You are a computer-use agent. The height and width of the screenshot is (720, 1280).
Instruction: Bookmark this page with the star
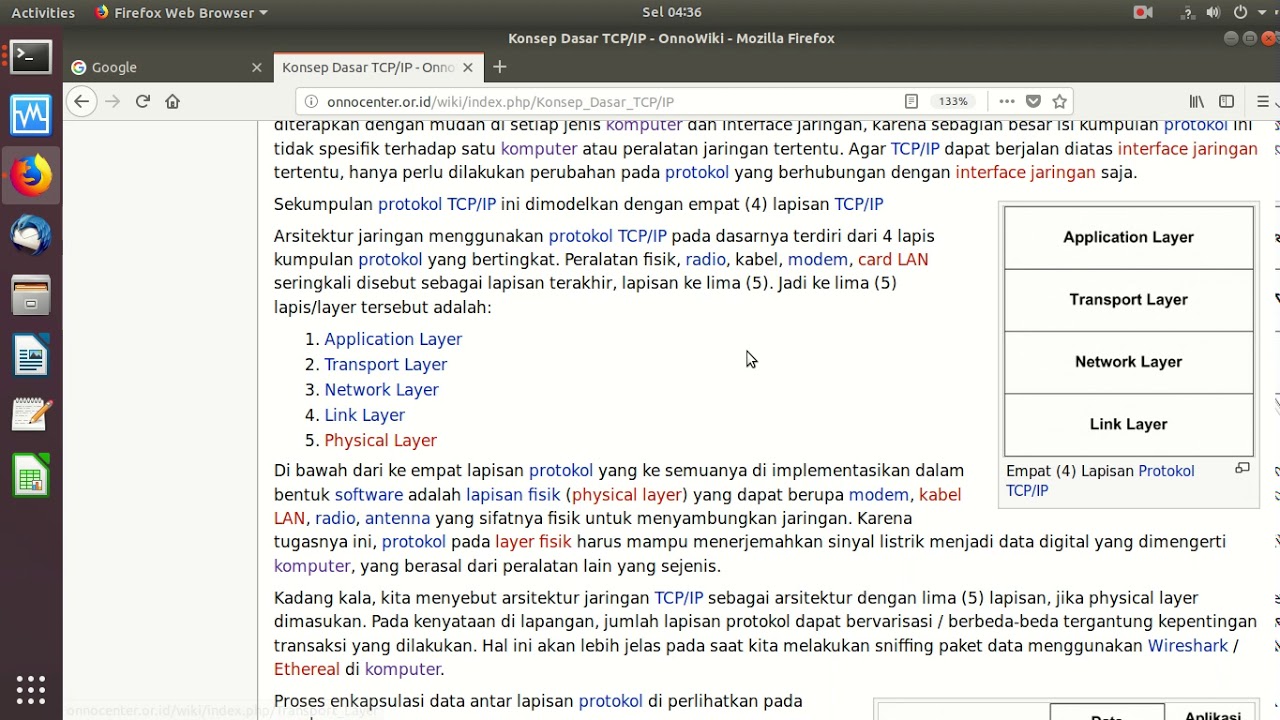pos(1060,101)
